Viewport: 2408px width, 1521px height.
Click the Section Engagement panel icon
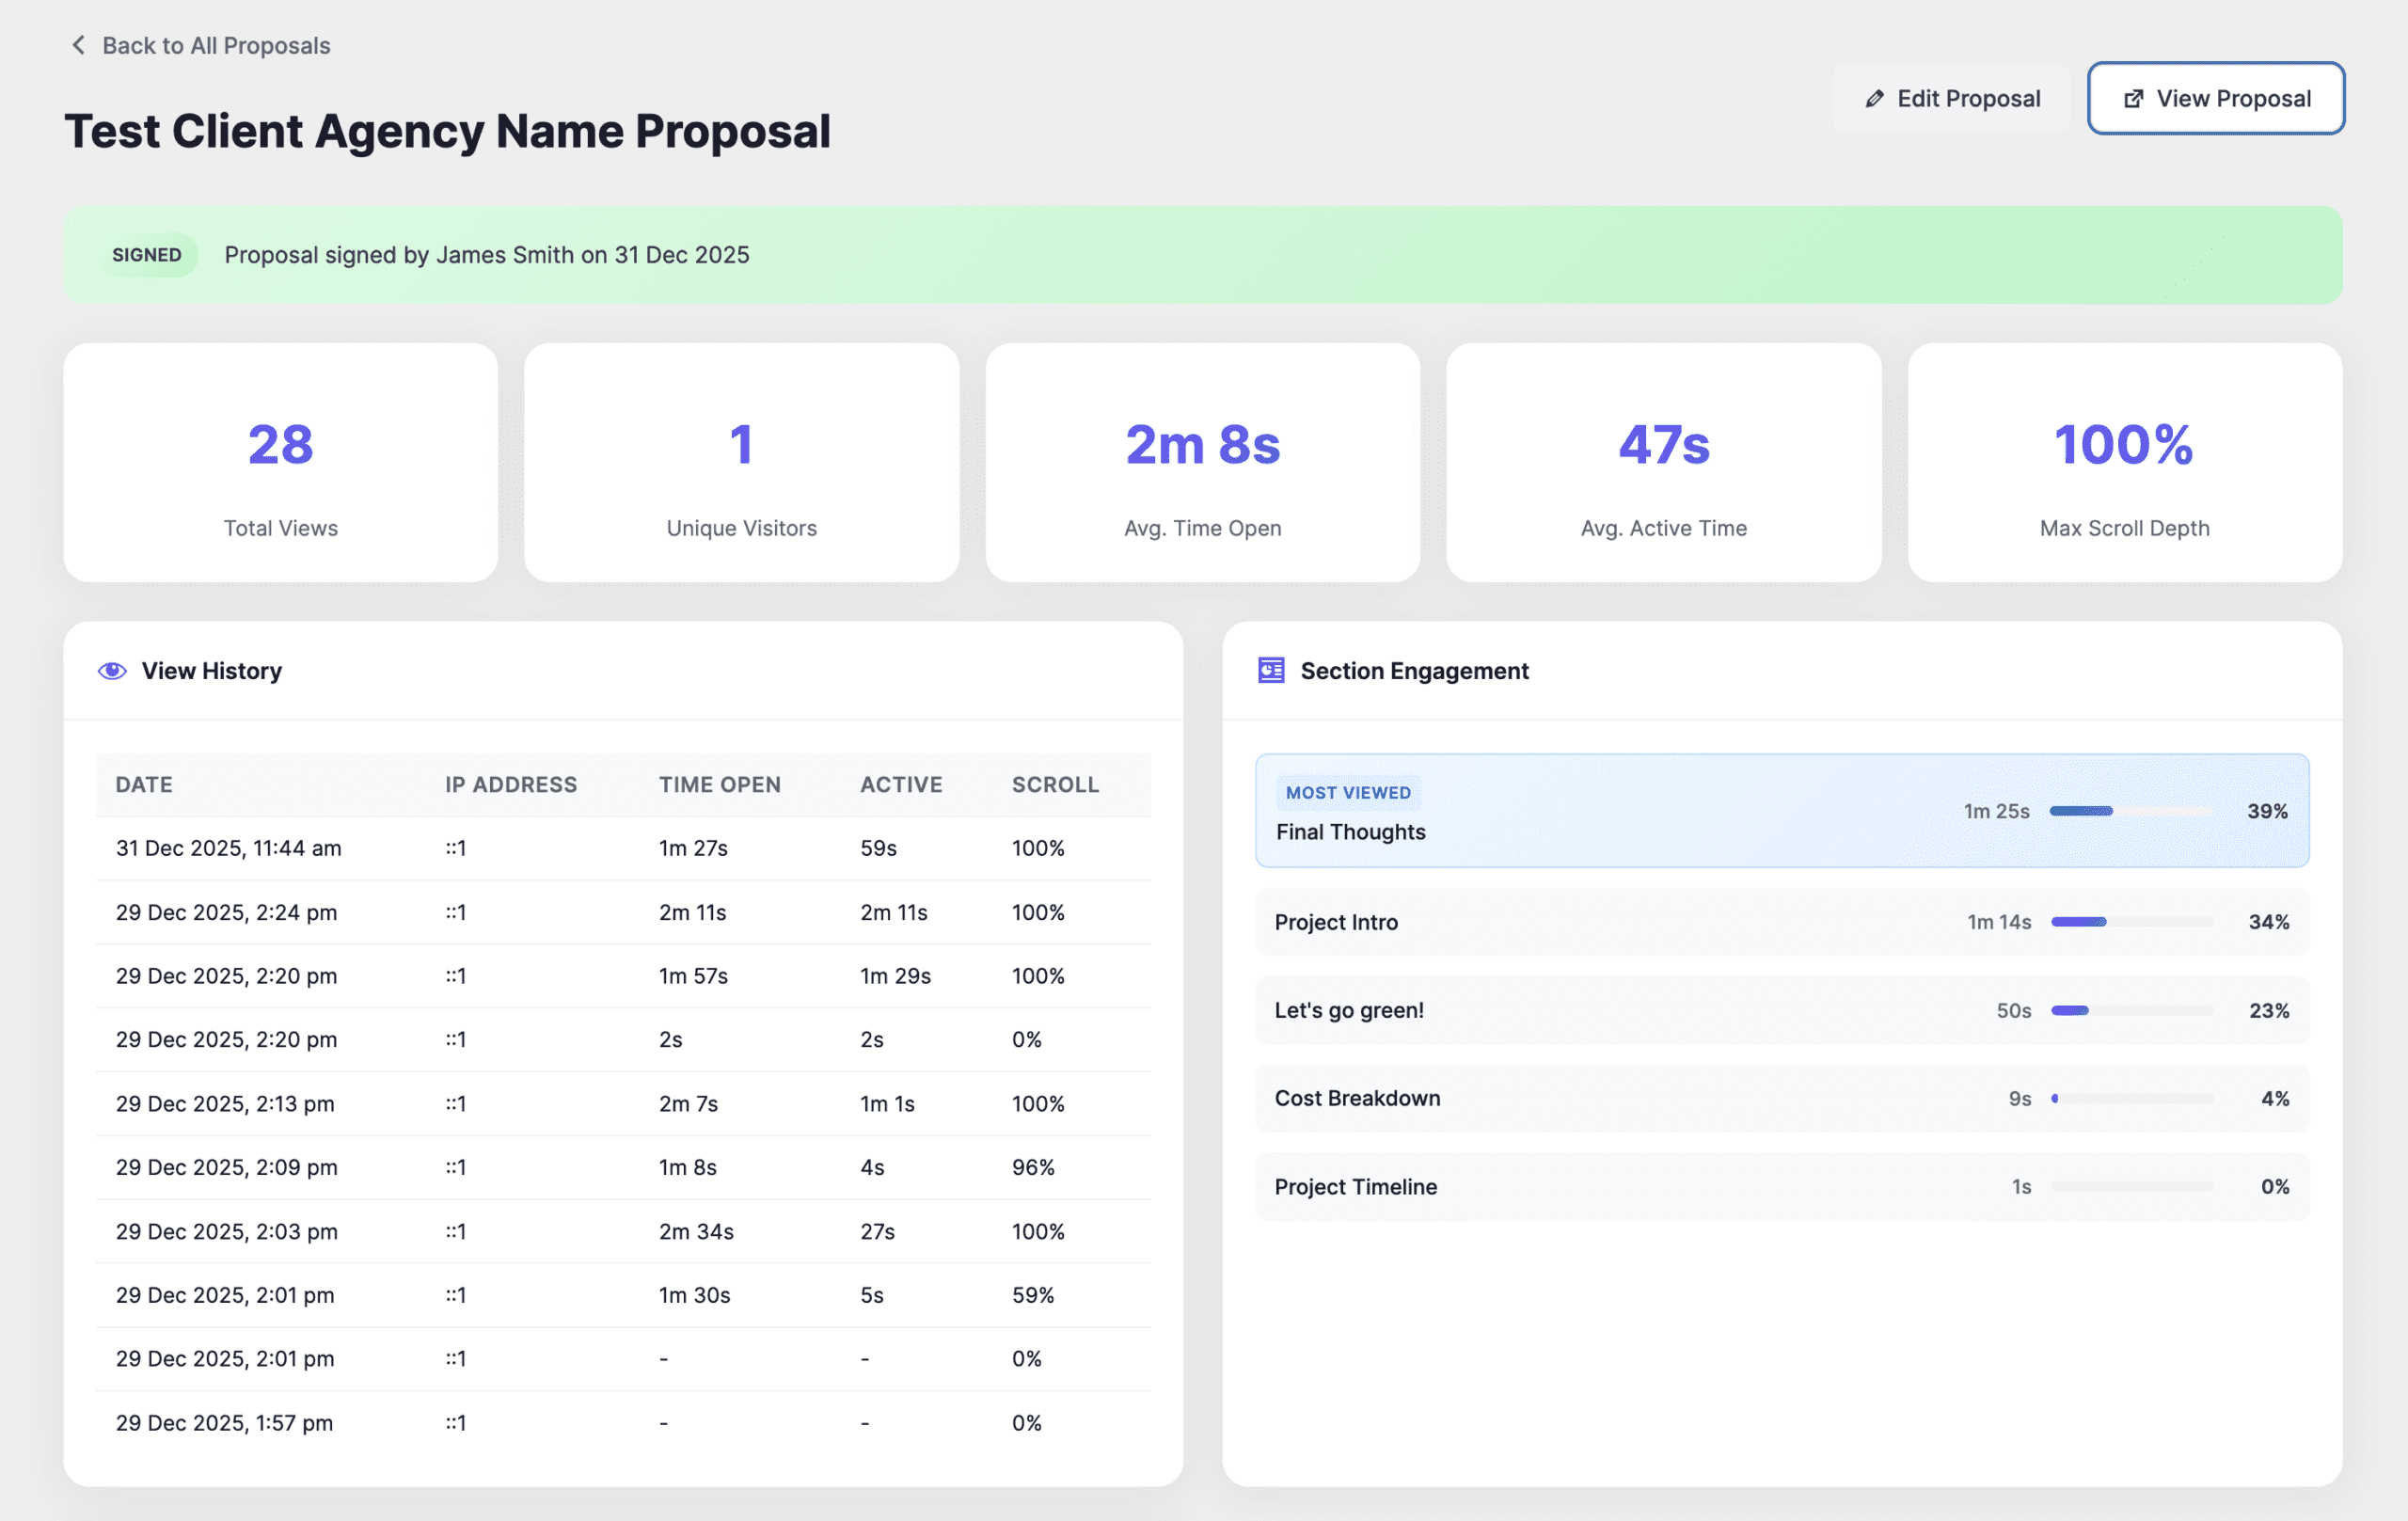click(1271, 671)
